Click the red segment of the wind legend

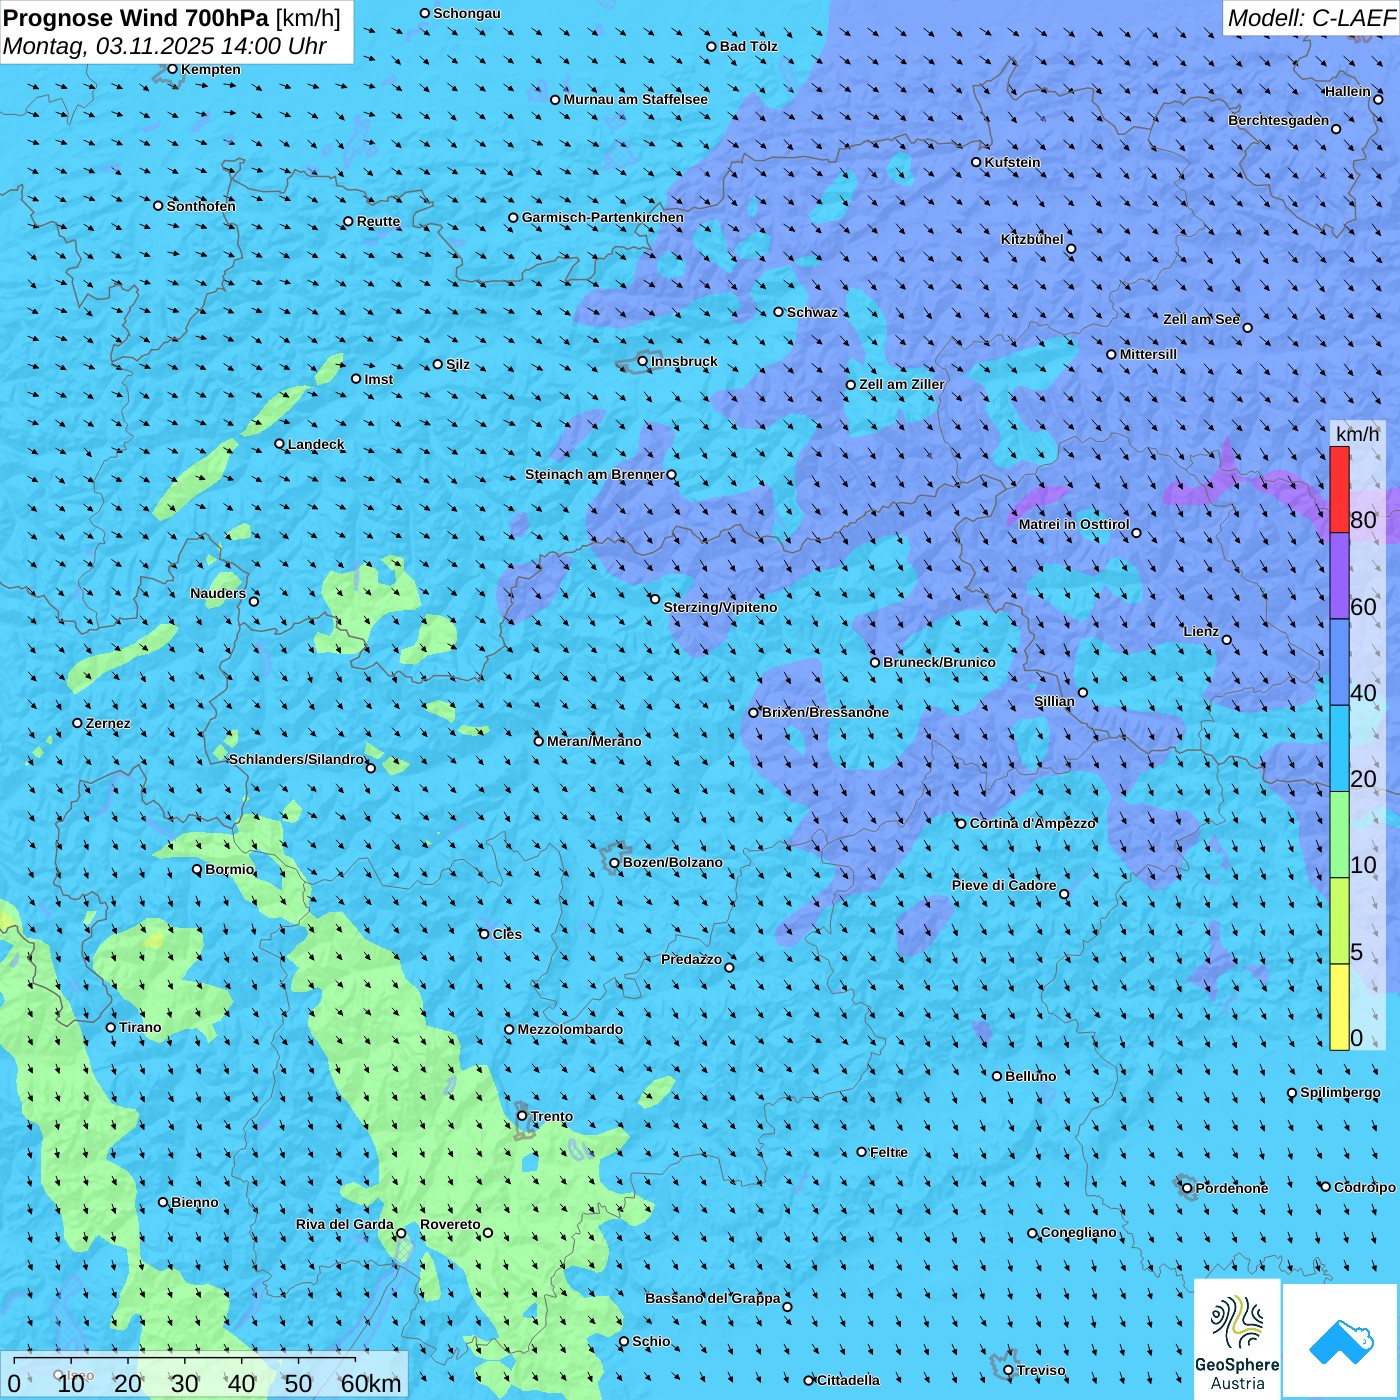[1339, 489]
